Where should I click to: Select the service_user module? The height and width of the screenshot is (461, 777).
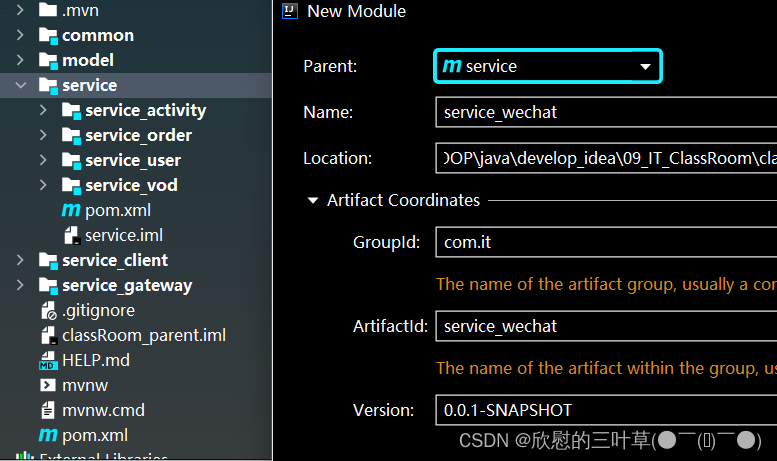[136, 160]
